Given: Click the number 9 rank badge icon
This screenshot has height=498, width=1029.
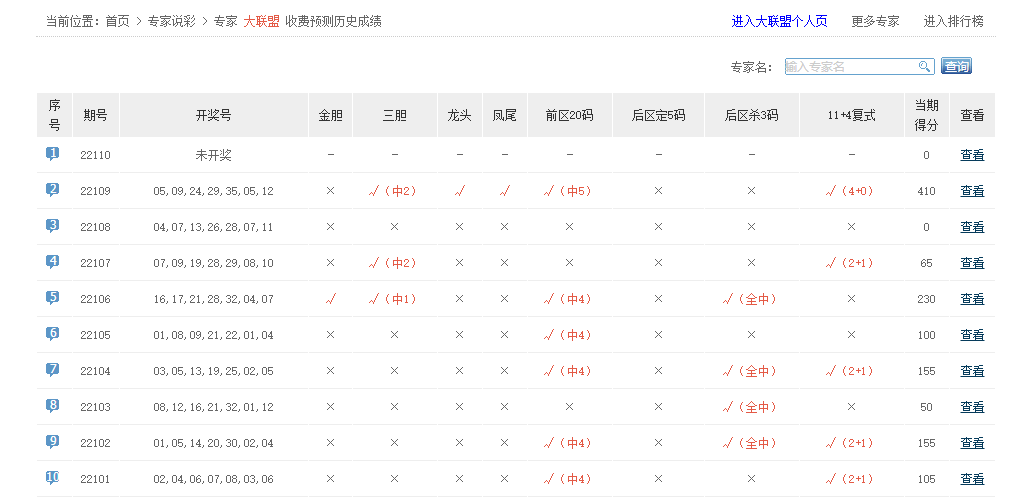Looking at the screenshot, I should [52, 442].
